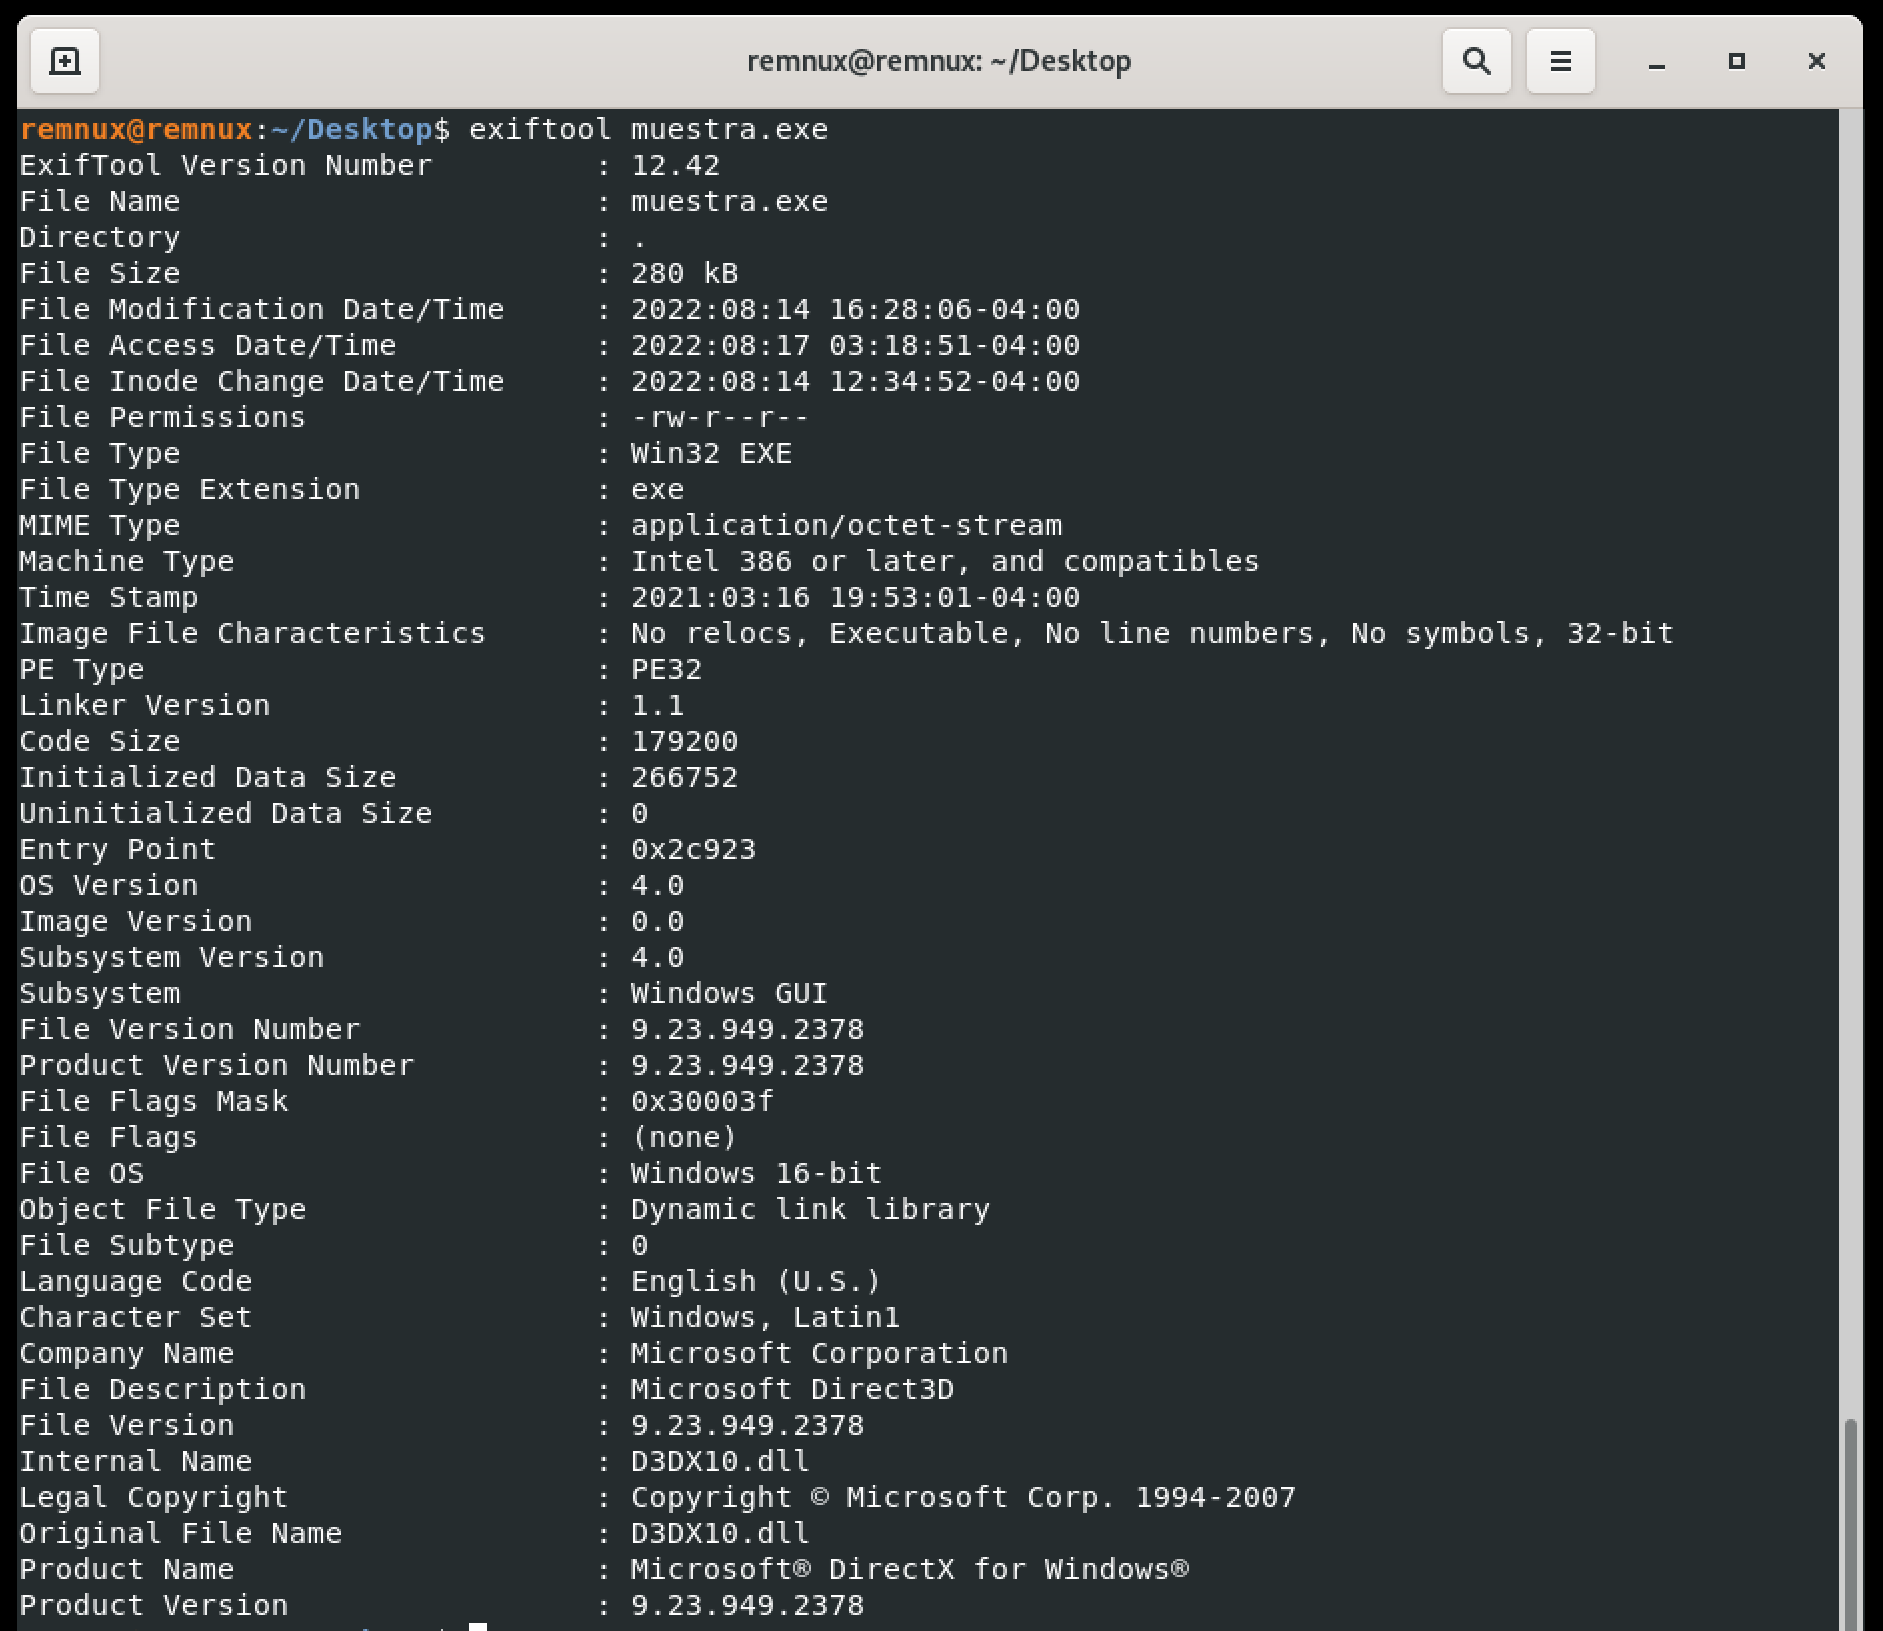Click the File Version Number label

[189, 1029]
